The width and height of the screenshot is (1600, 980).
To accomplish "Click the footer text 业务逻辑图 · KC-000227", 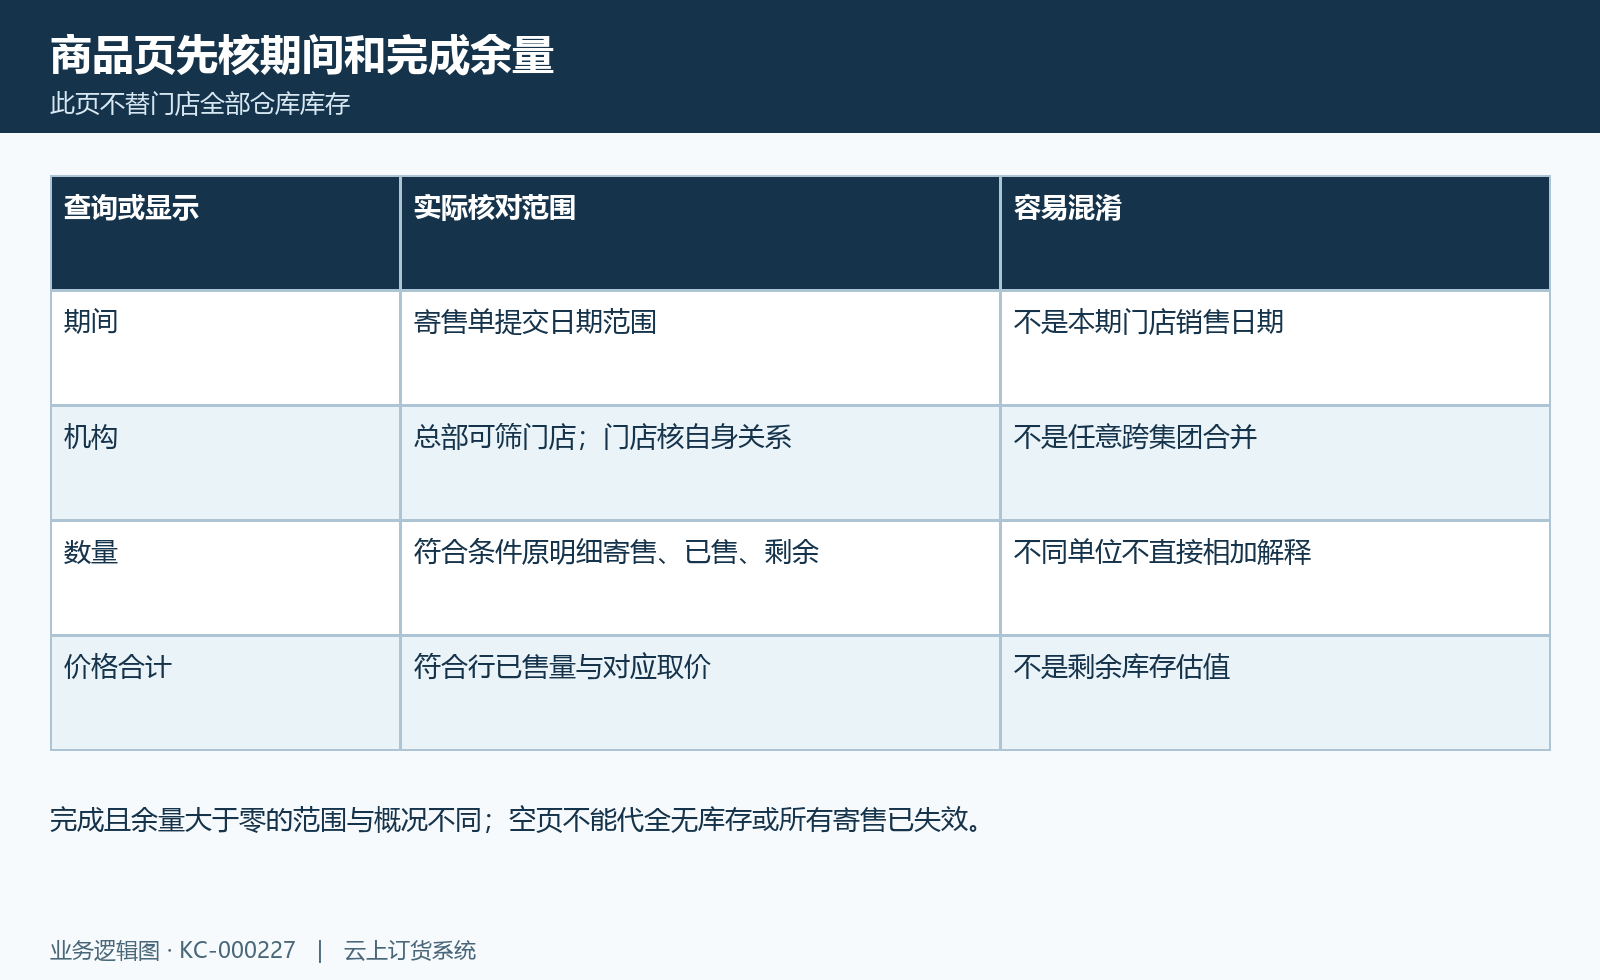I will tap(173, 950).
